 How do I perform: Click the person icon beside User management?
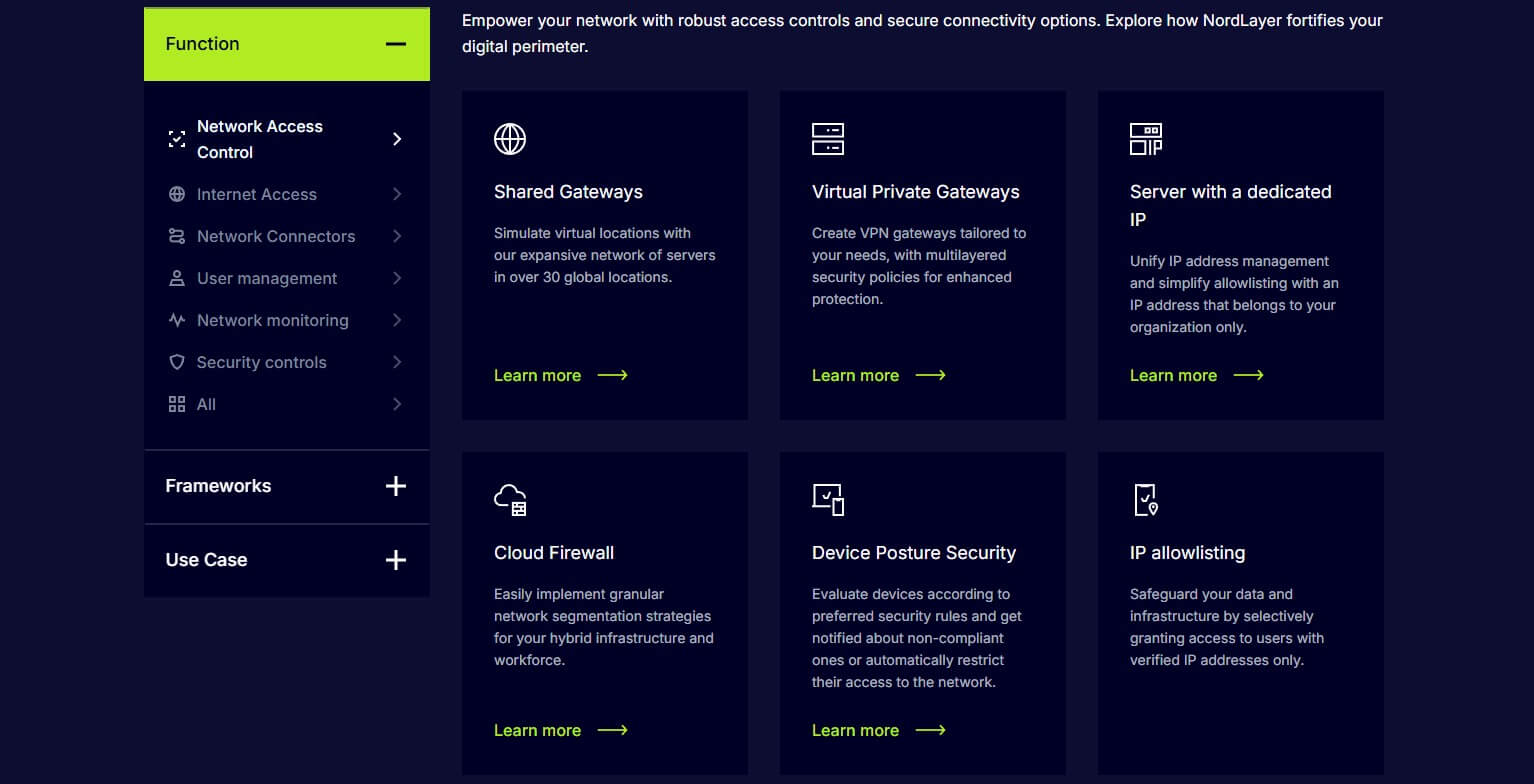pyautogui.click(x=179, y=278)
